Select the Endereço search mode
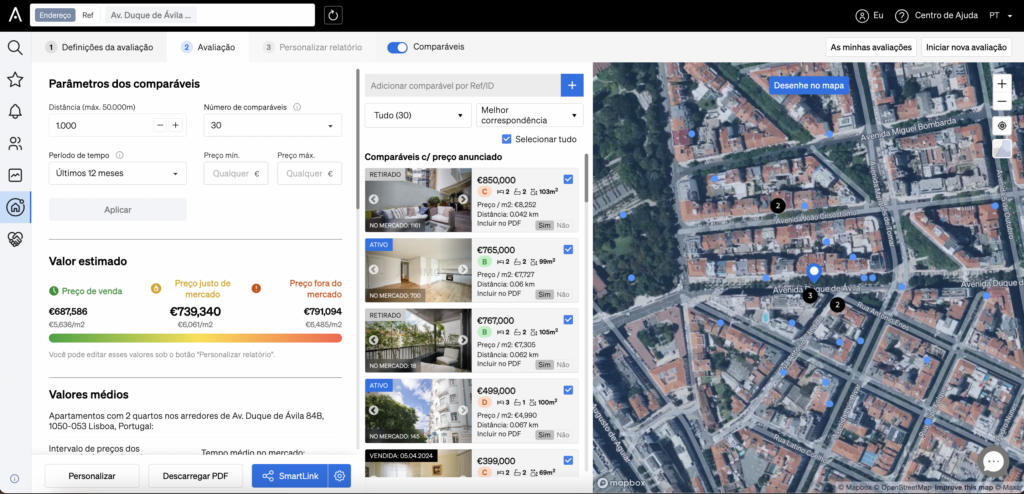The image size is (1024, 494). coord(56,16)
